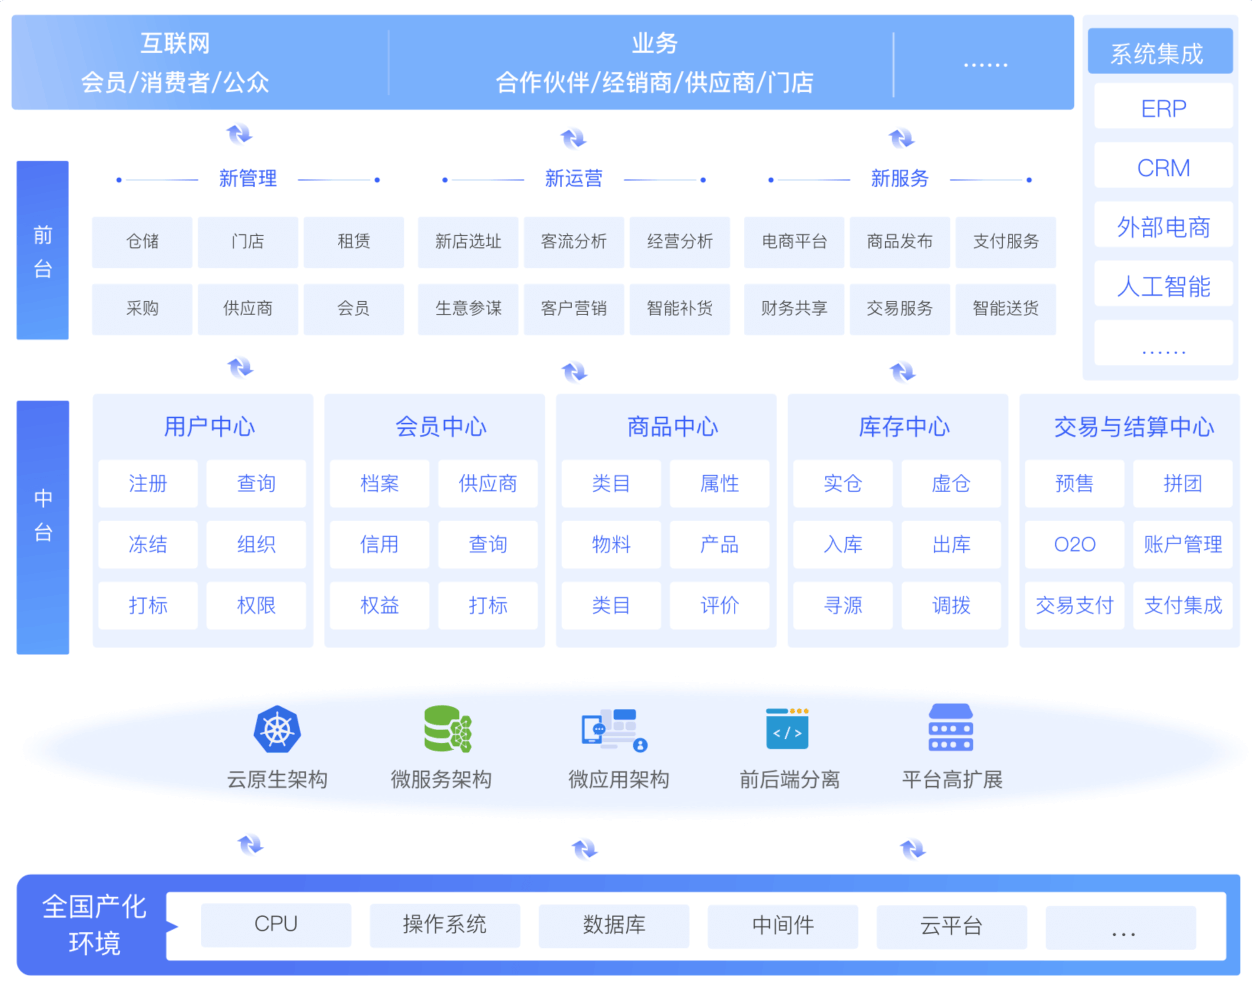The image size is (1252, 988).
Task: Click the 寻源 cell in 库存中心
Action: 843,606
